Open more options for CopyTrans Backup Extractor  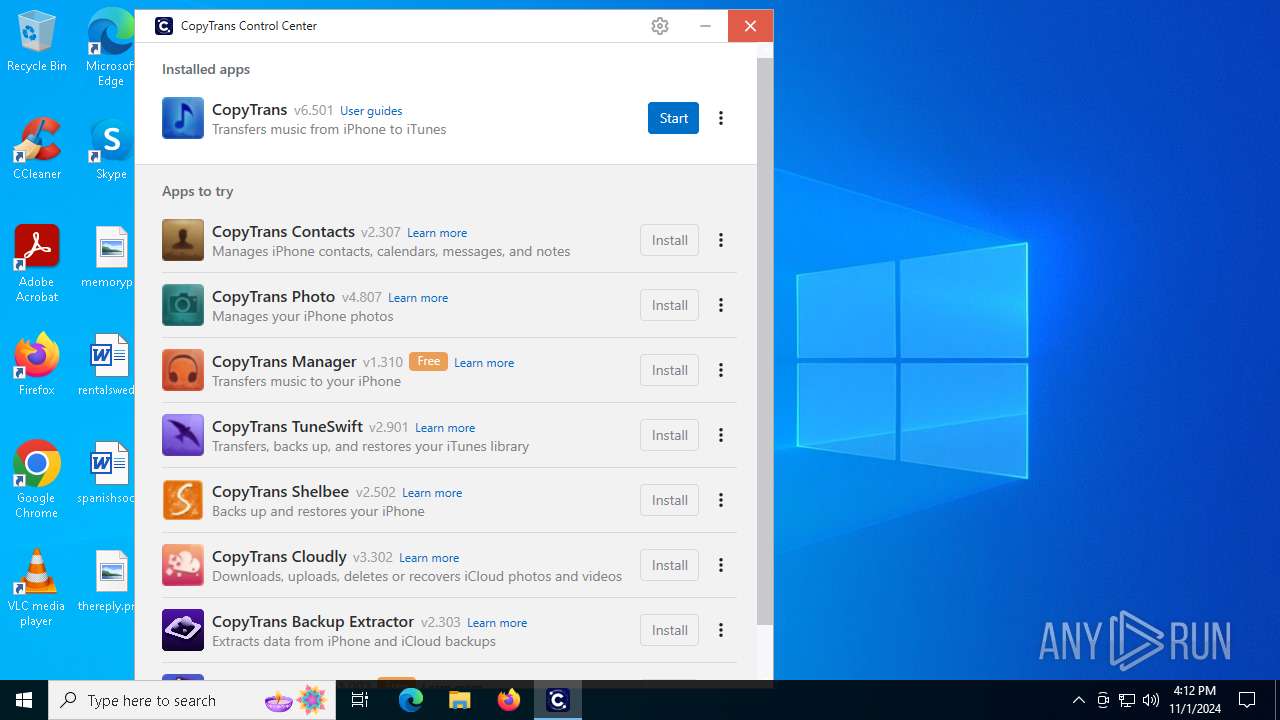[x=721, y=630]
